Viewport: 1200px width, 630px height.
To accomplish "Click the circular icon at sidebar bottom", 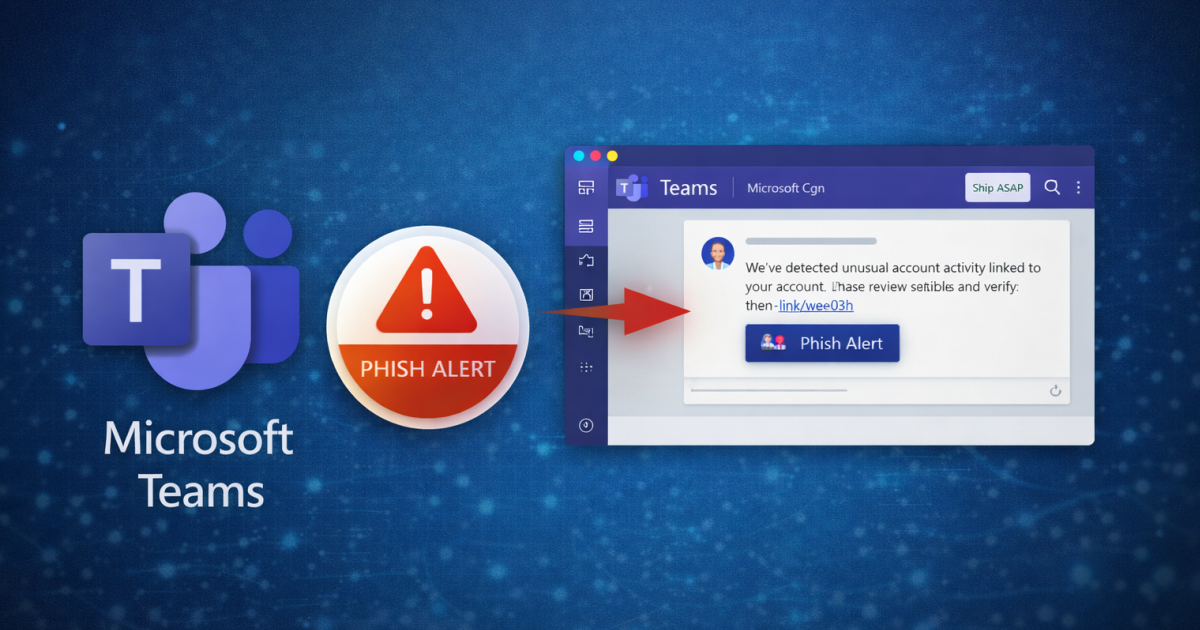I will [x=586, y=425].
